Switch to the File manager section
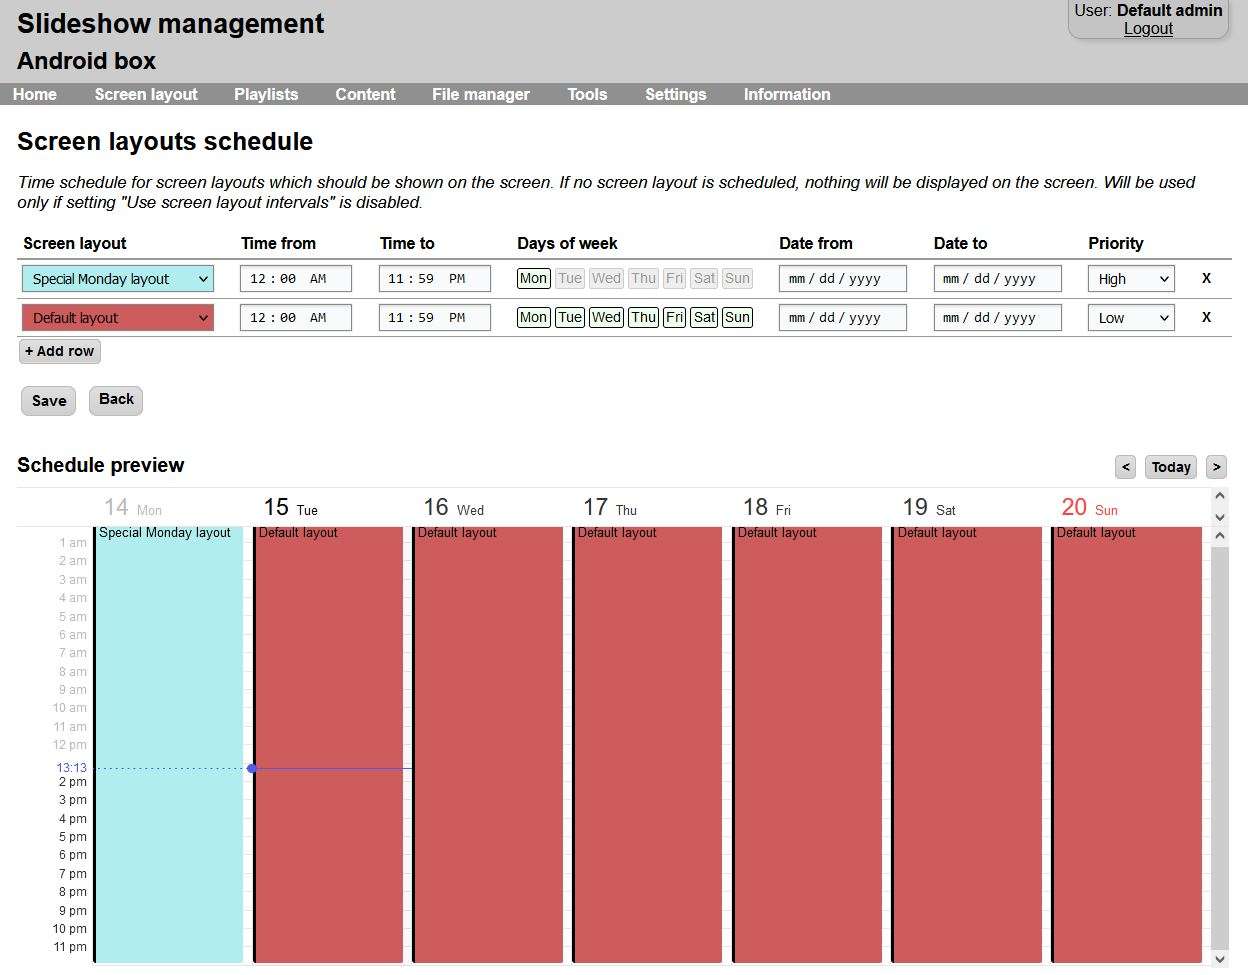Viewport: 1248px width, 975px height. pyautogui.click(x=480, y=94)
